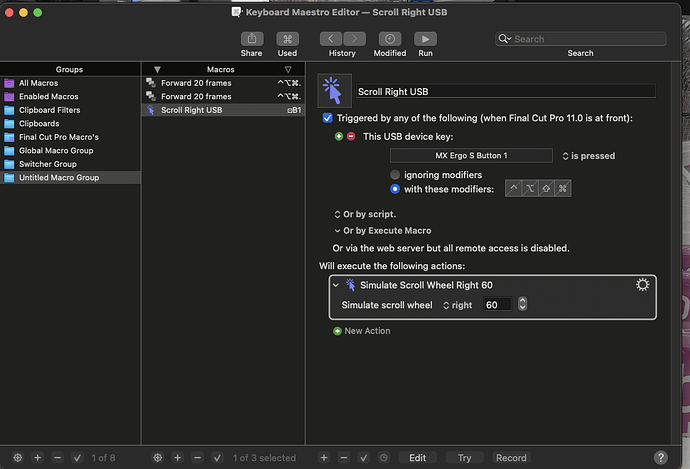
Task: Click the Try button
Action: pos(464,458)
